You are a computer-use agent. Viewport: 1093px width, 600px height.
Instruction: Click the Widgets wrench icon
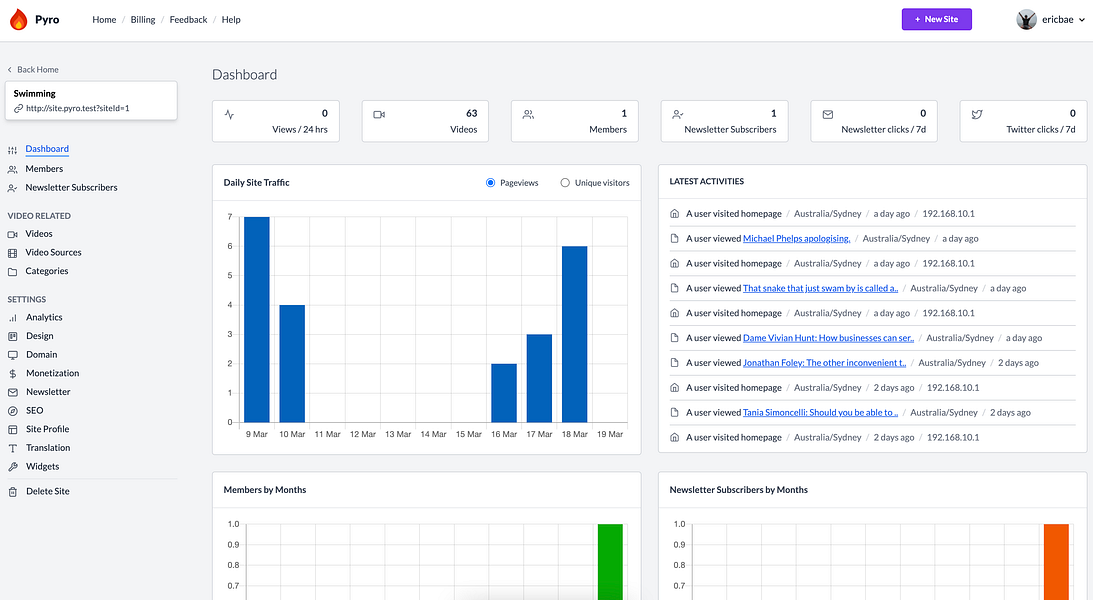[x=13, y=467]
